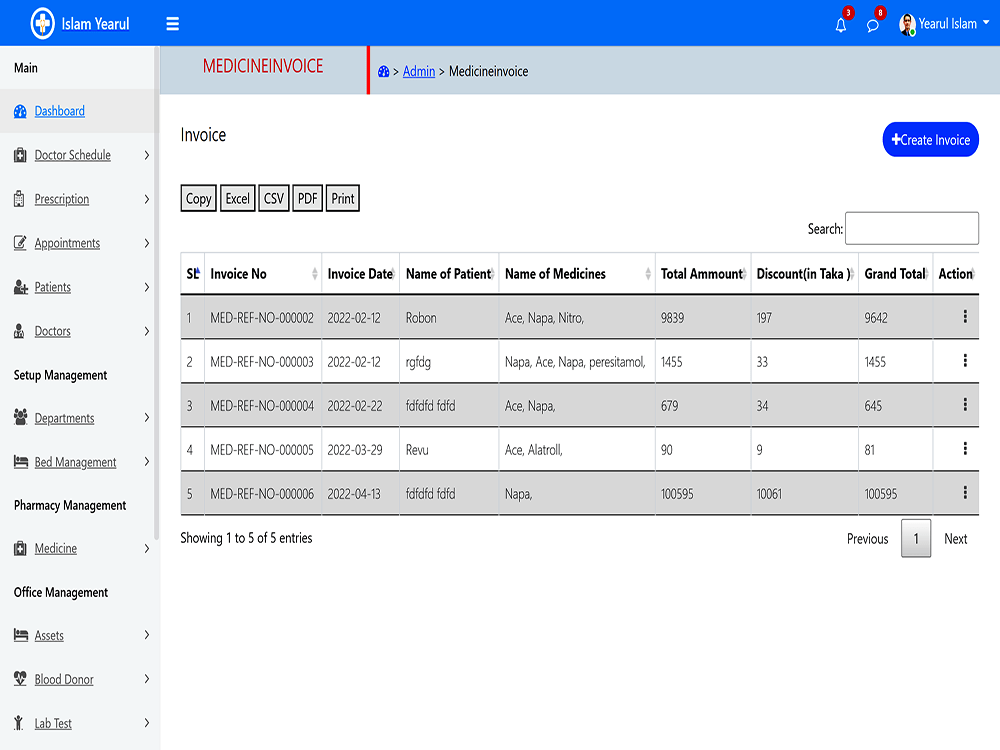
Task: Open action menu for invoice MED-REF-NO-000004
Action: 965,404
